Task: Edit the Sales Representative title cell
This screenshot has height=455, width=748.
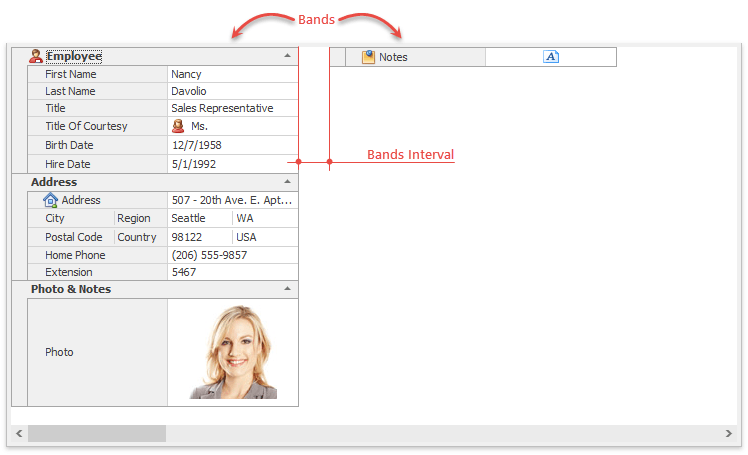Action: pos(233,108)
